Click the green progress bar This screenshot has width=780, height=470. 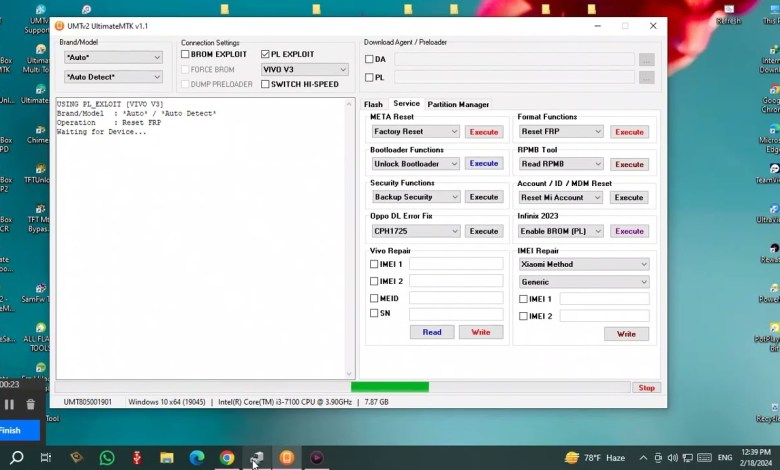coord(389,387)
